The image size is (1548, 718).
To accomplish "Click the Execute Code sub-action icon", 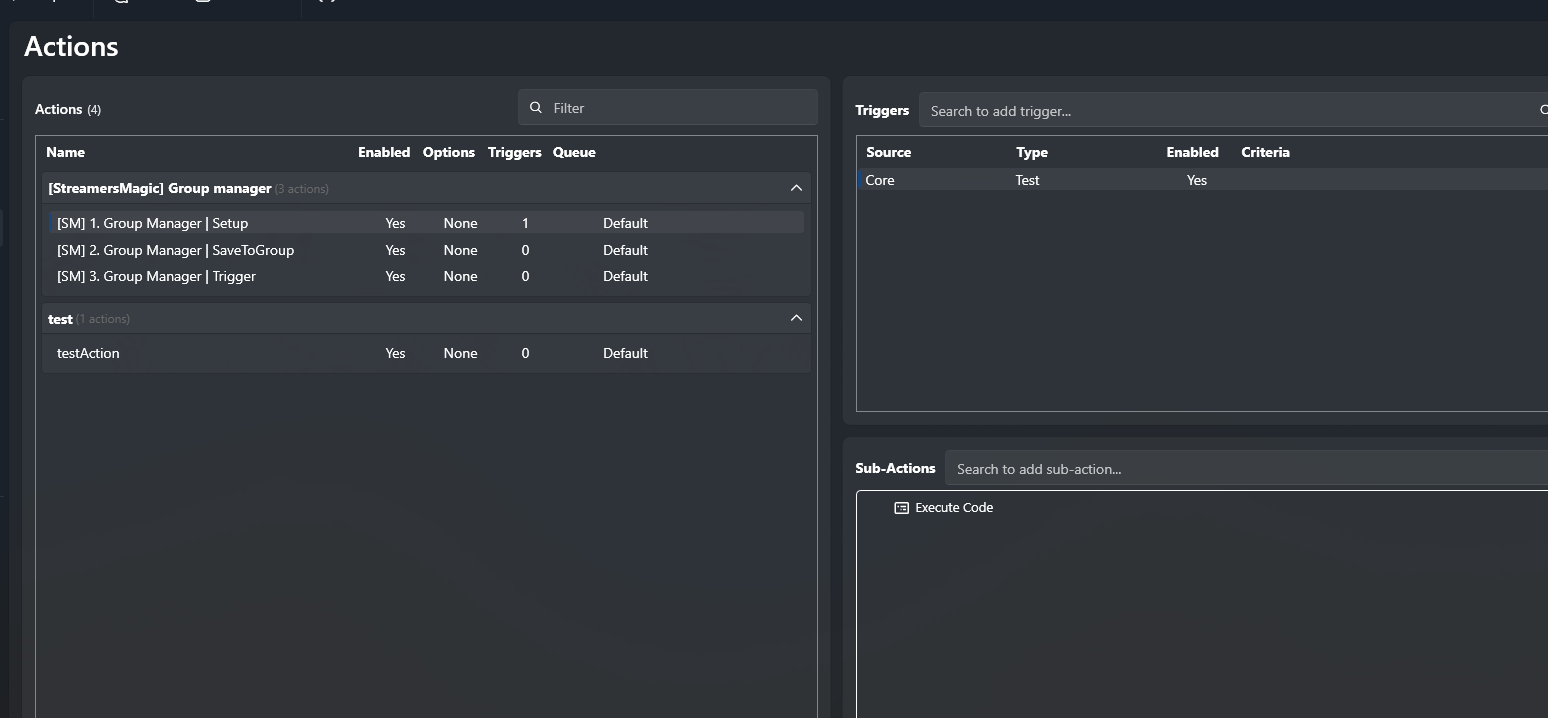I will pos(901,508).
